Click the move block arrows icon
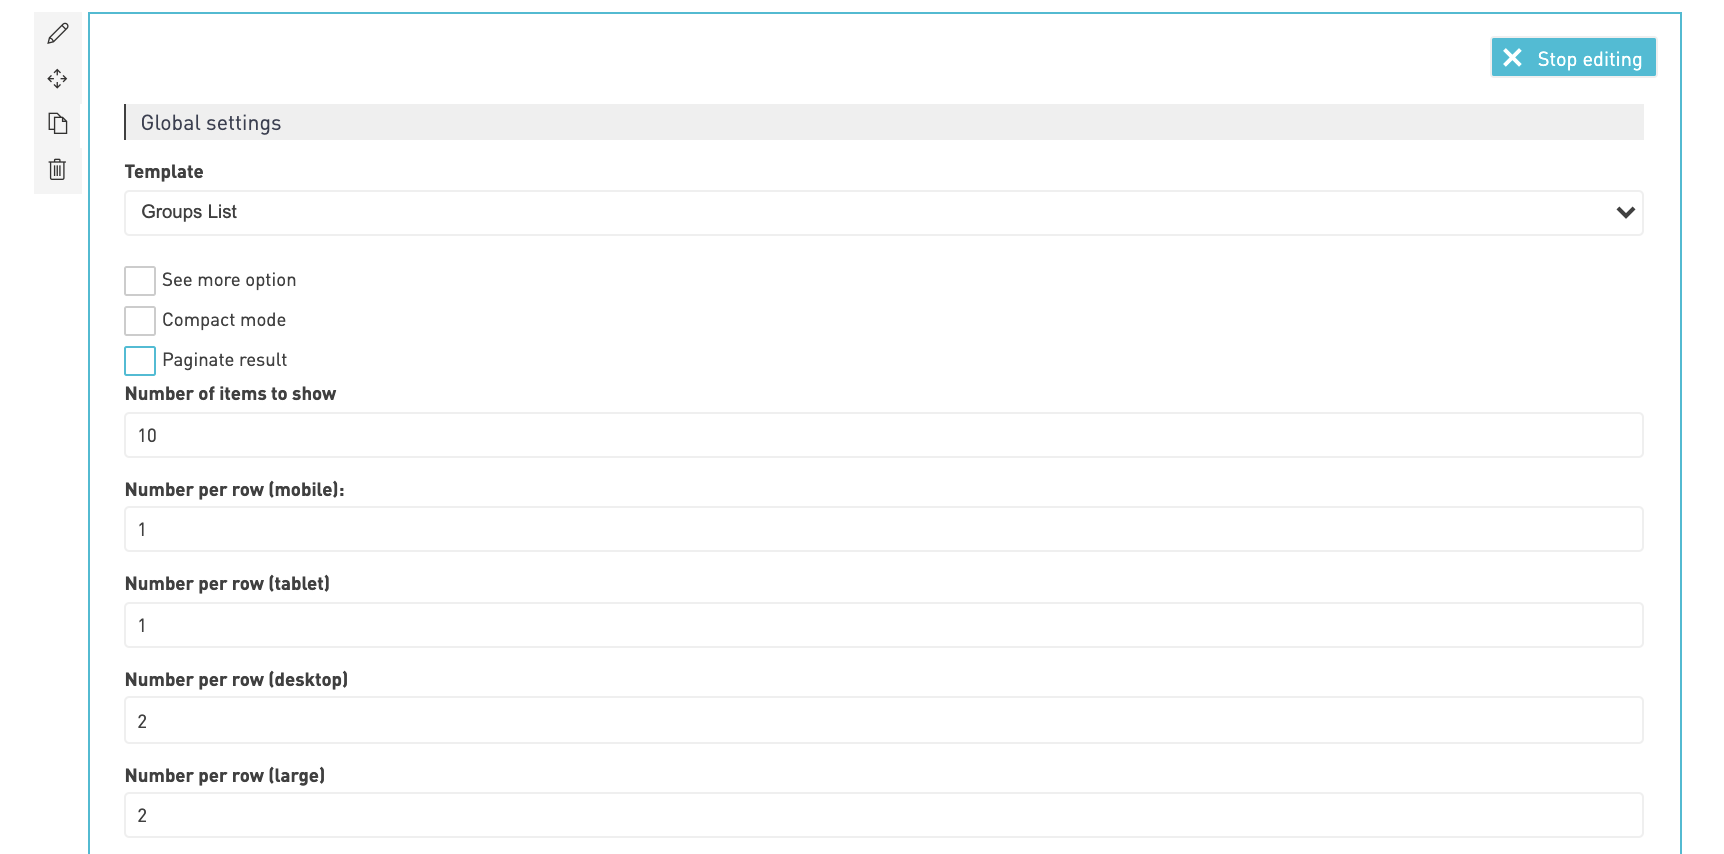 58,78
